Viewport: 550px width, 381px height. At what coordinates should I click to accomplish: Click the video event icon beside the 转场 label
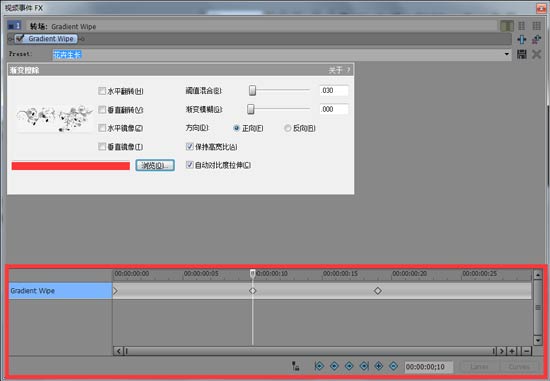pos(14,26)
